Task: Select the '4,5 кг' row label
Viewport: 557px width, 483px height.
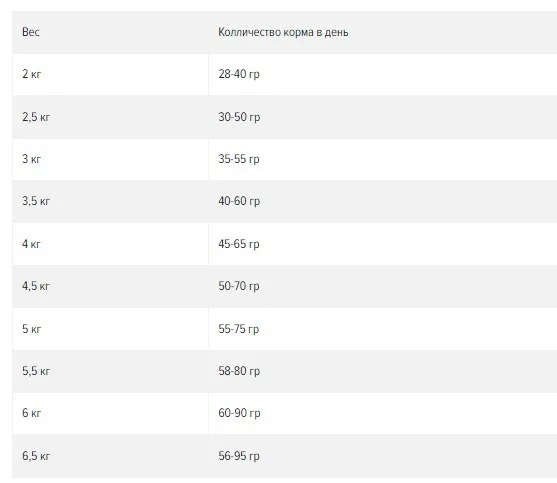Action: point(36,286)
